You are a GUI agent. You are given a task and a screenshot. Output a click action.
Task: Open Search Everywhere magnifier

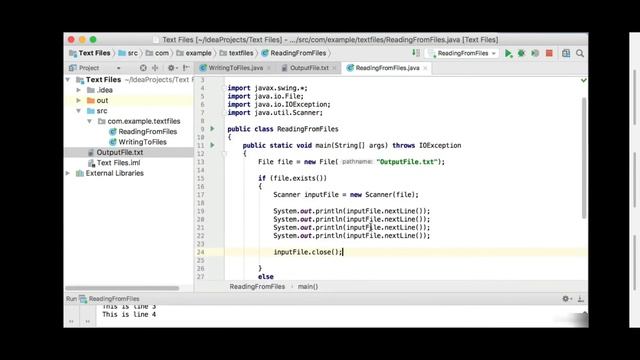click(580, 53)
